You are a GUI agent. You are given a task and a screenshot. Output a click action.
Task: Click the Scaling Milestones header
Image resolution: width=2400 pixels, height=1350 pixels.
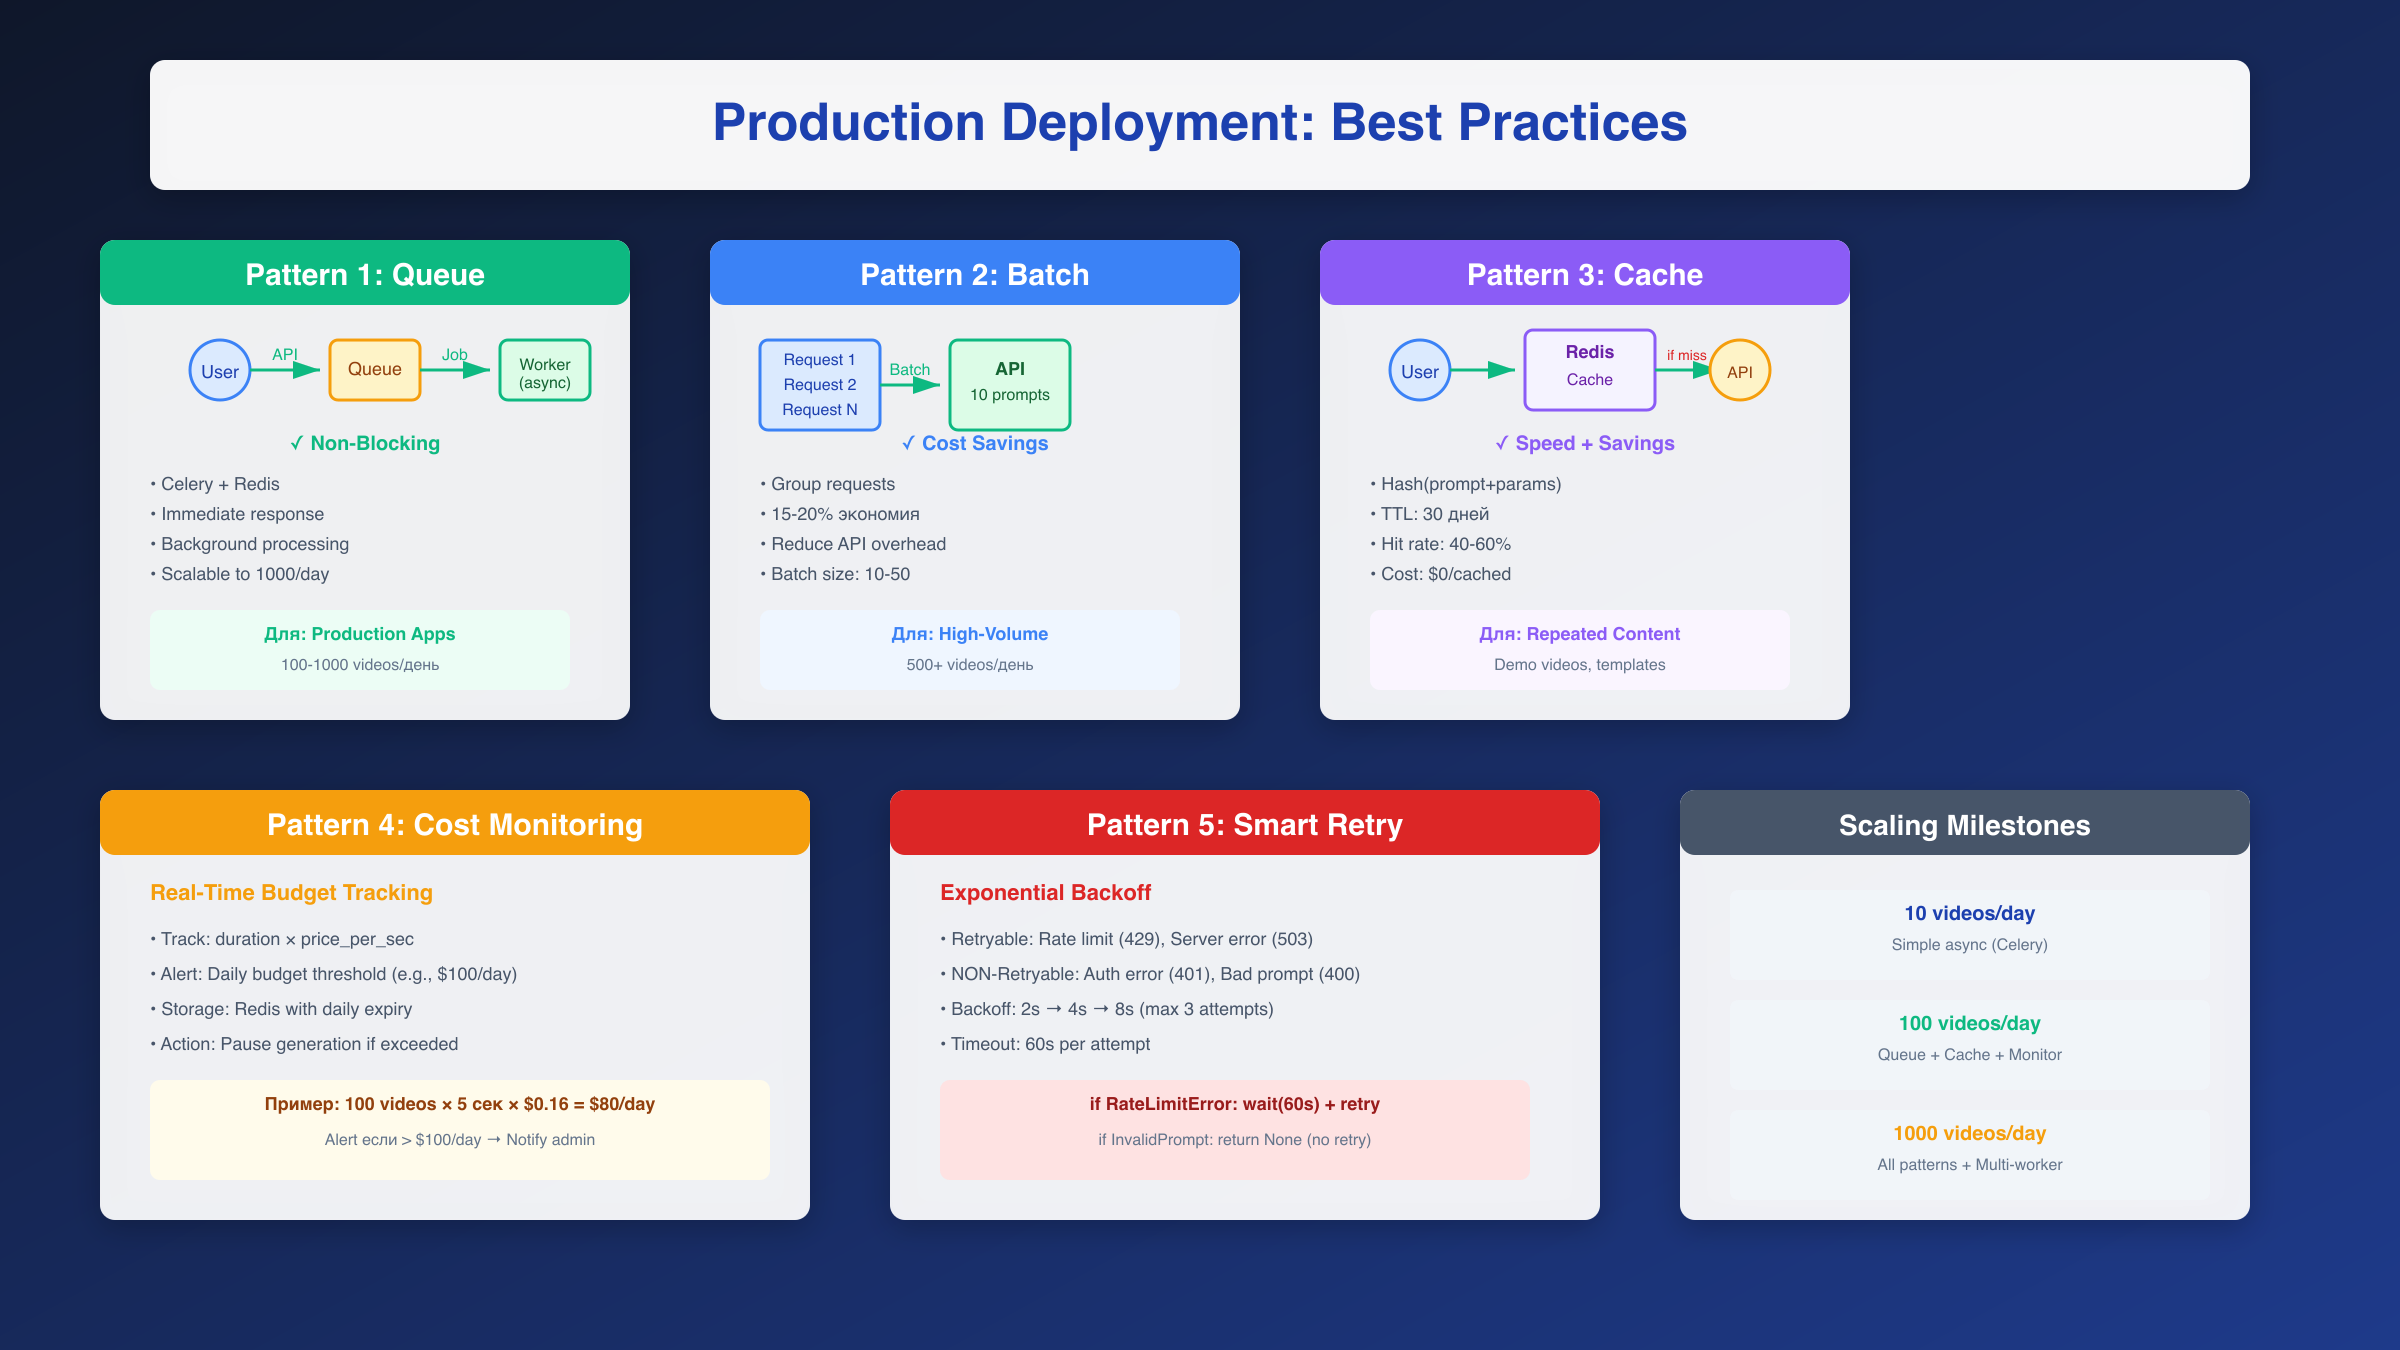[1965, 824]
